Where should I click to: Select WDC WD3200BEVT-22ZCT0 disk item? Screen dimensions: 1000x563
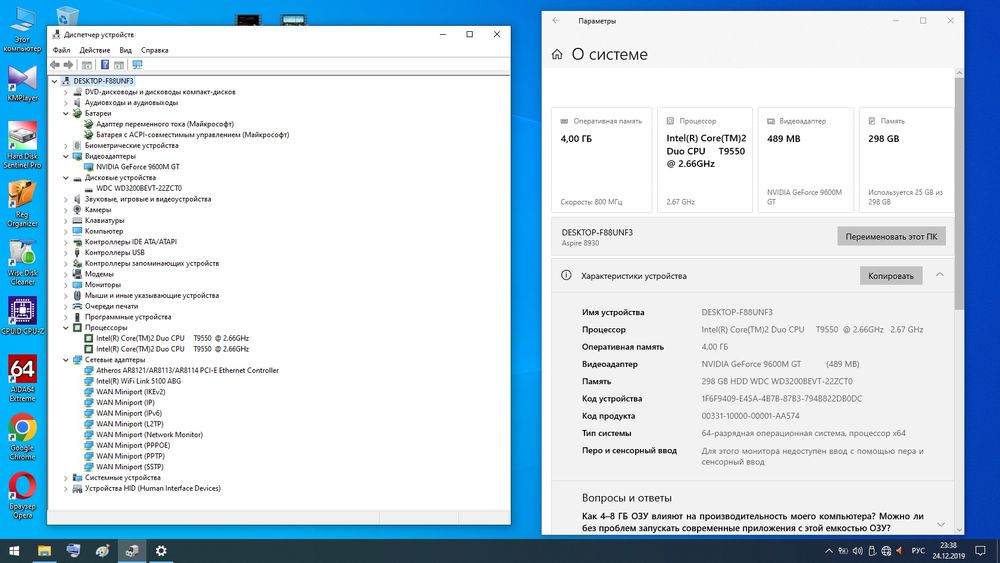coord(139,189)
